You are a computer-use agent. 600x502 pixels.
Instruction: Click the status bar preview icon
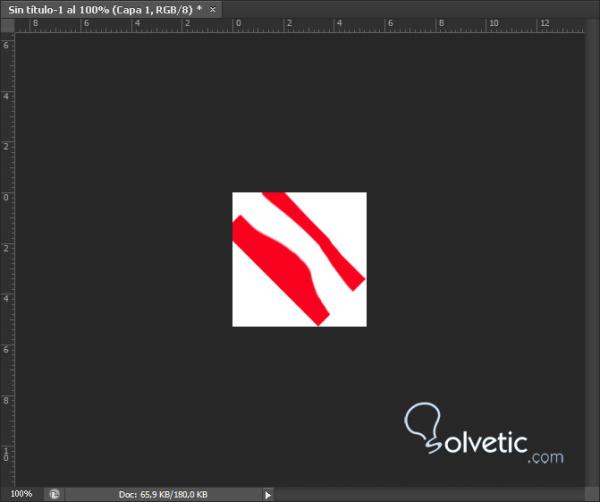pyautogui.click(x=54, y=494)
